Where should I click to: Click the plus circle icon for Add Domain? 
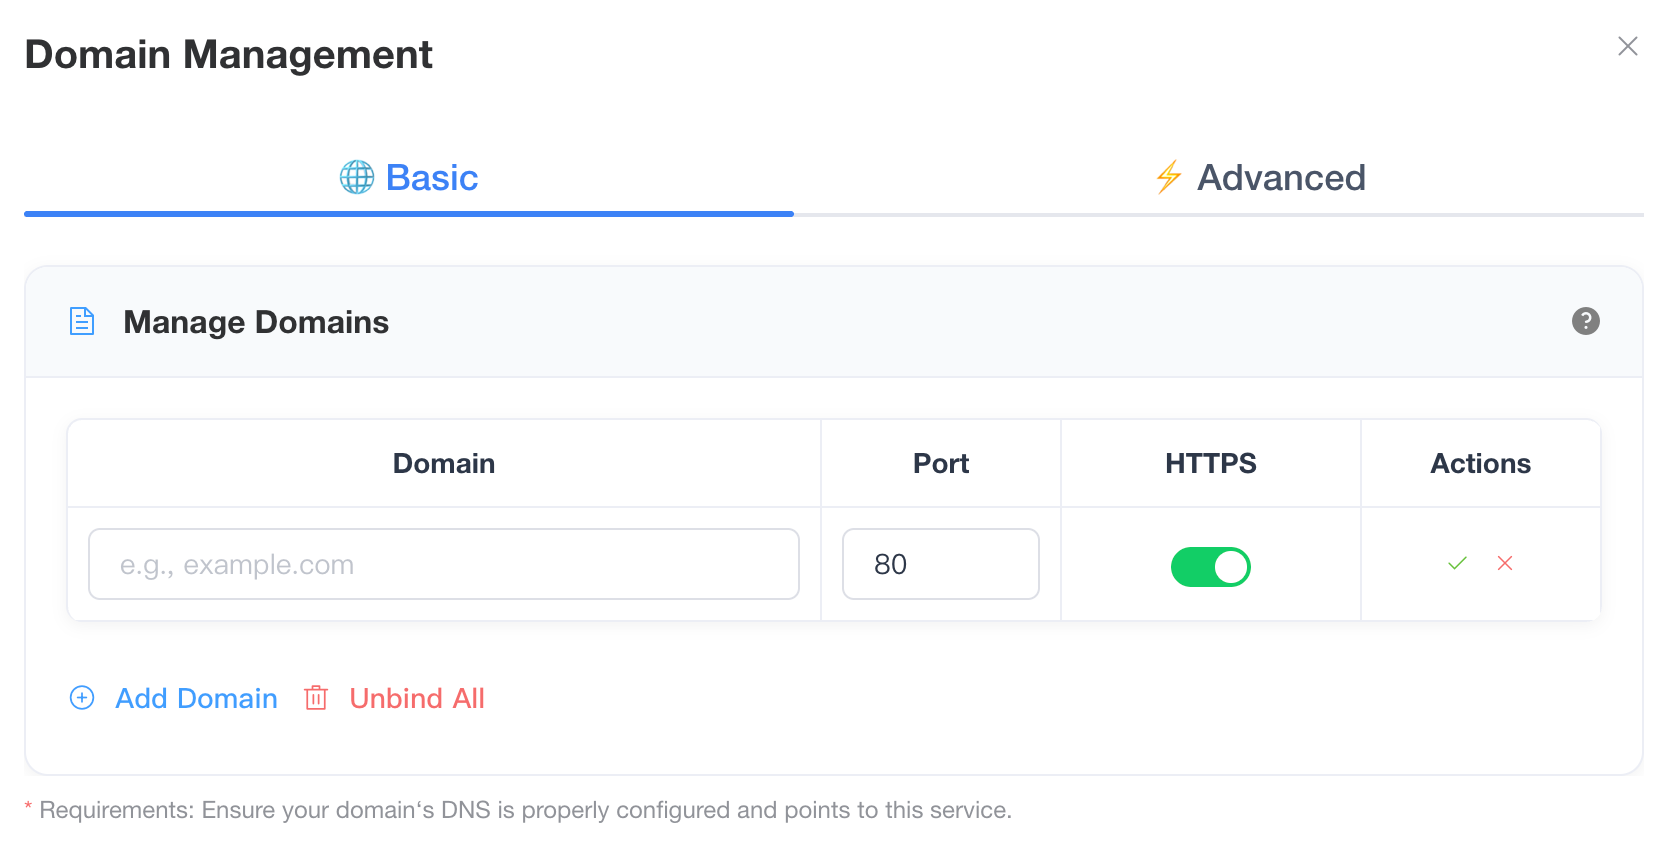pyautogui.click(x=82, y=698)
